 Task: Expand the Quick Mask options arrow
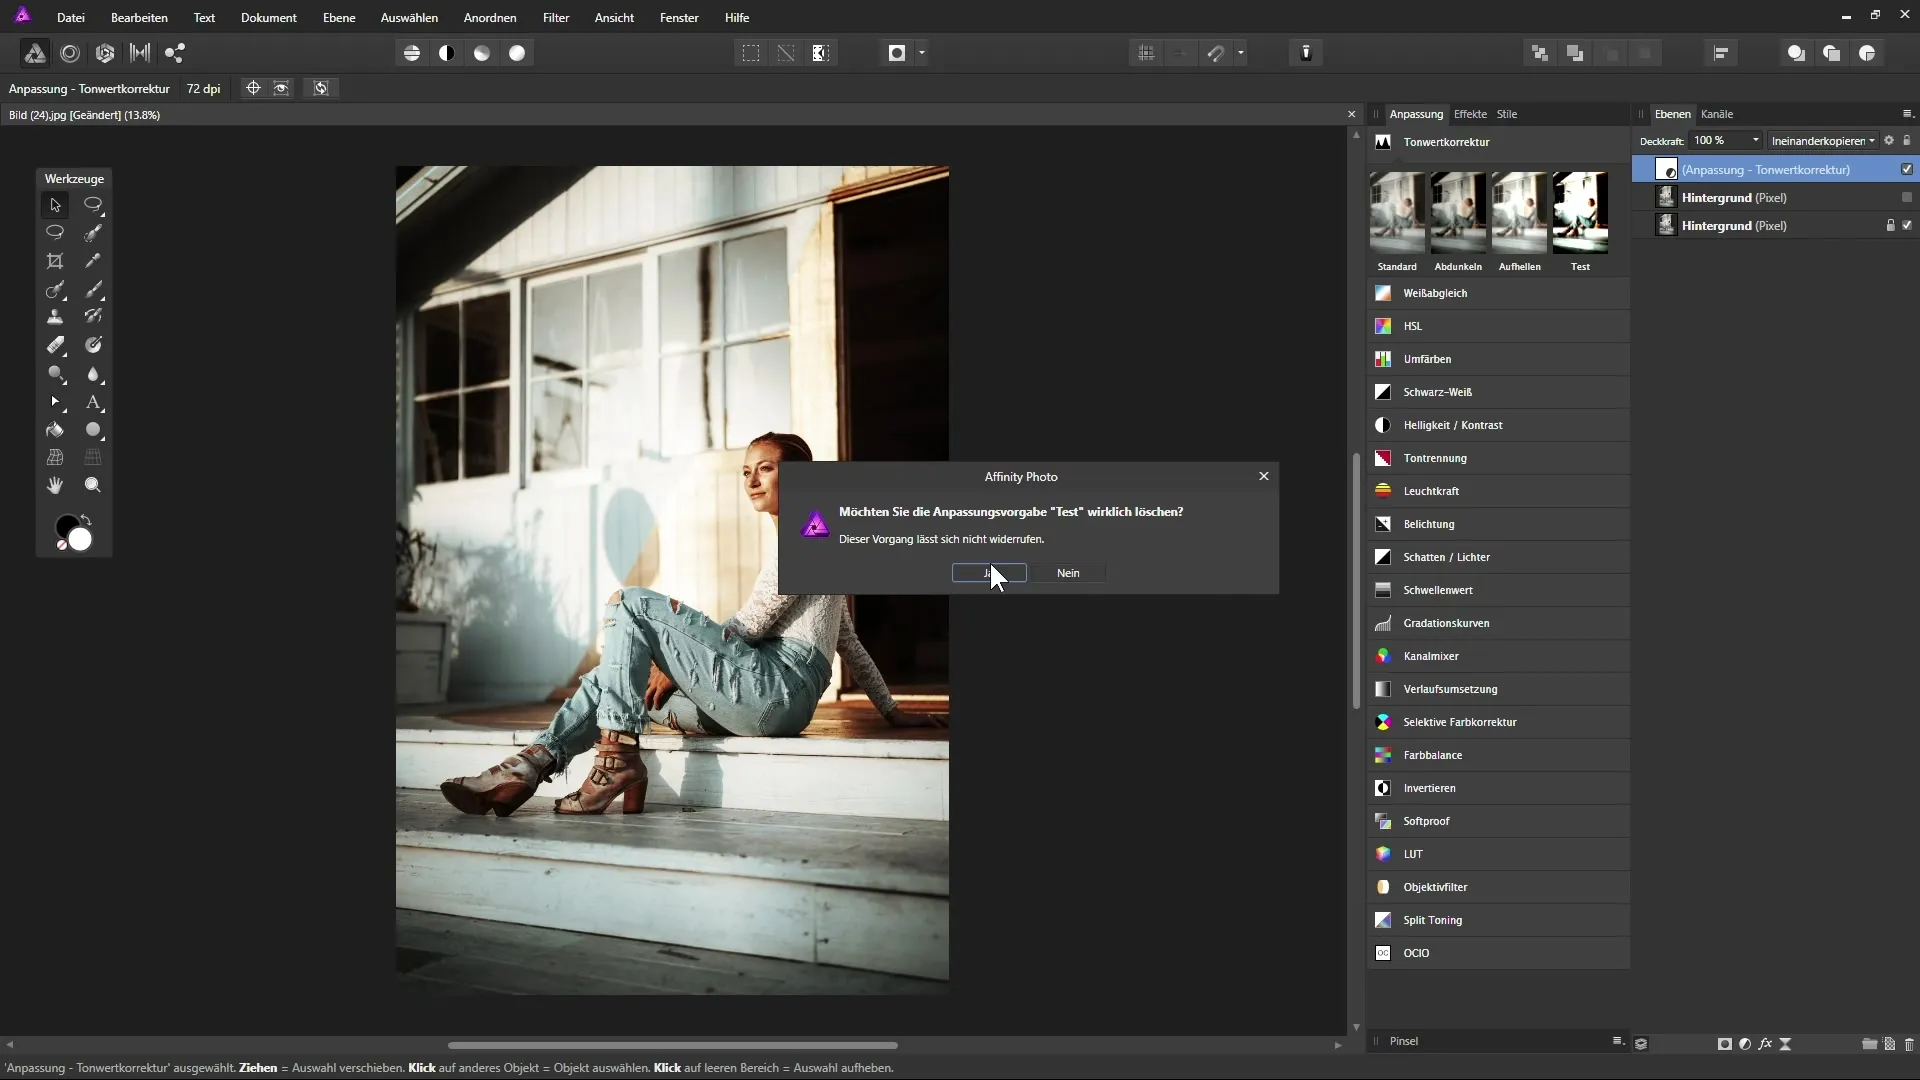(x=921, y=53)
